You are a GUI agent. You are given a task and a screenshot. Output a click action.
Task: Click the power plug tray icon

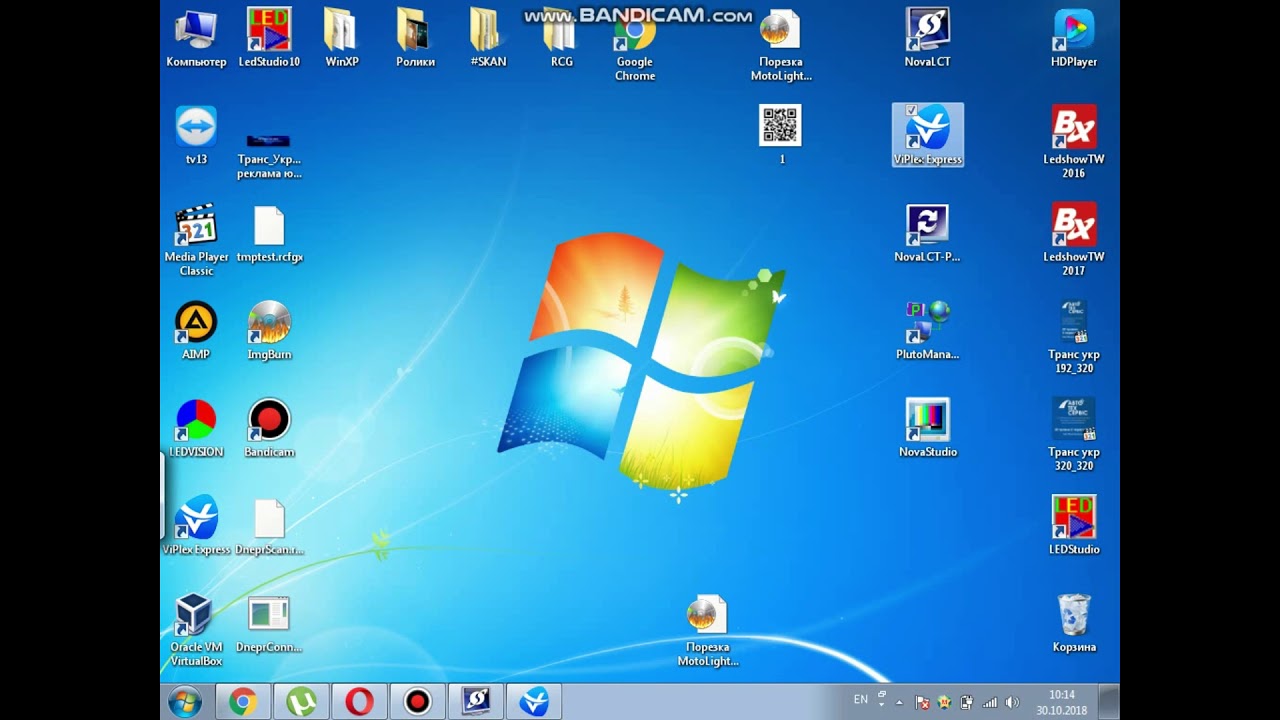pyautogui.click(x=967, y=702)
